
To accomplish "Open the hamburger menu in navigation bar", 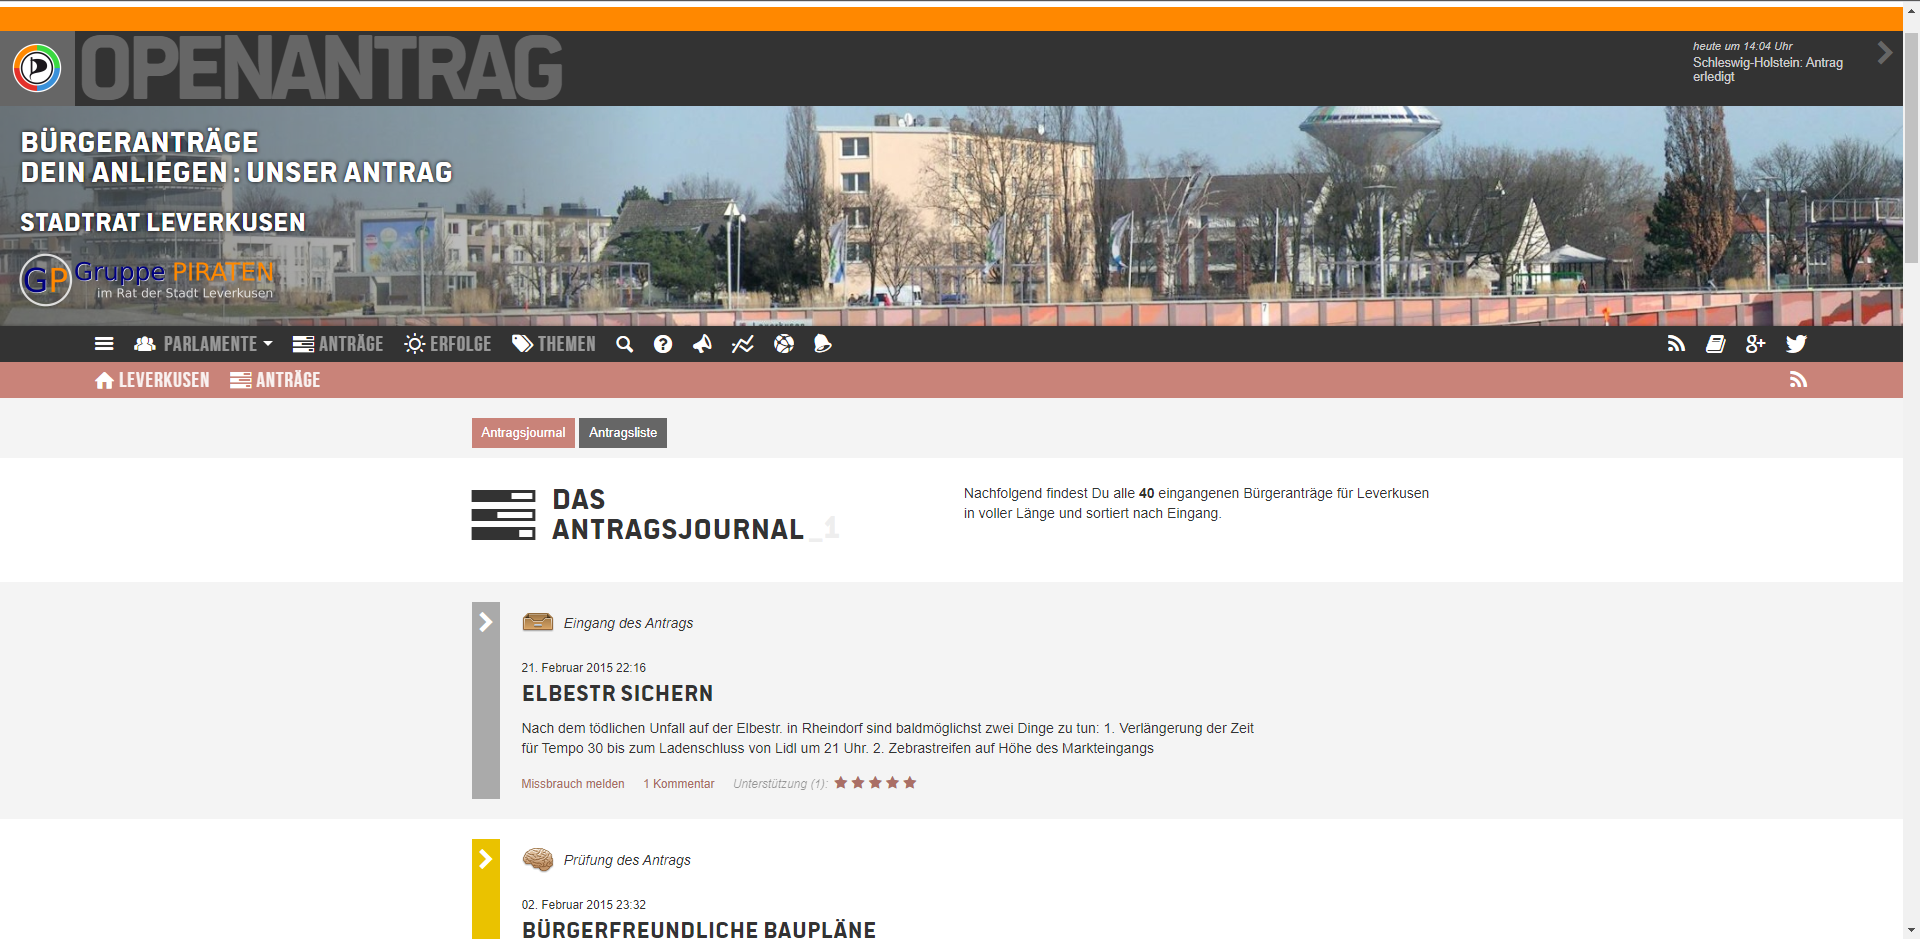I will (x=104, y=344).
